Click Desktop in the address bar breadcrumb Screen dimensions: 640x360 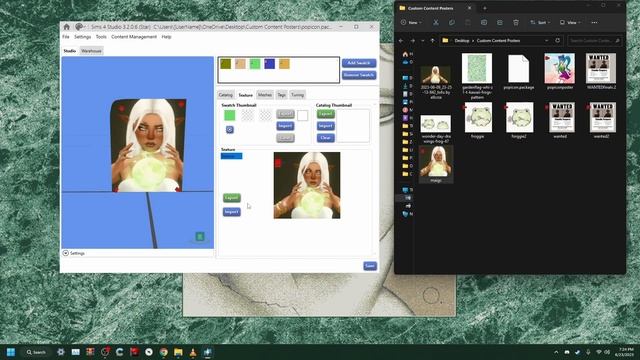[x=462, y=41]
